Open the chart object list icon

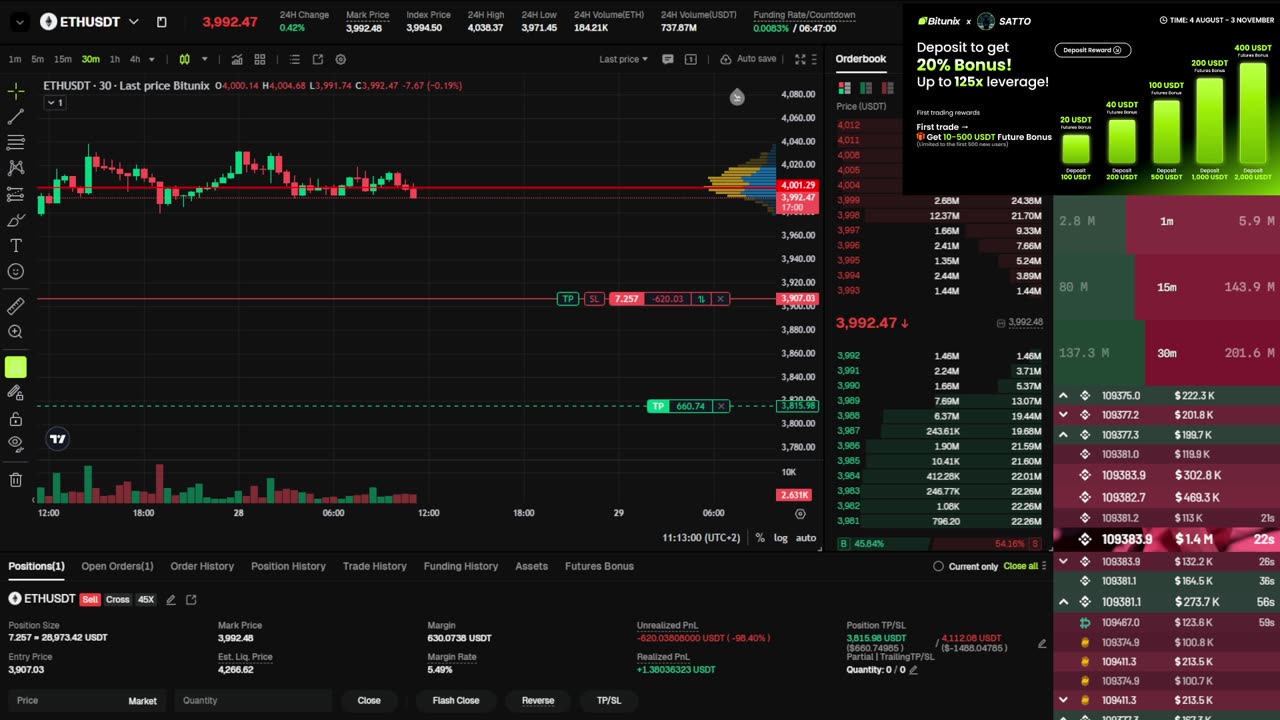pos(295,59)
